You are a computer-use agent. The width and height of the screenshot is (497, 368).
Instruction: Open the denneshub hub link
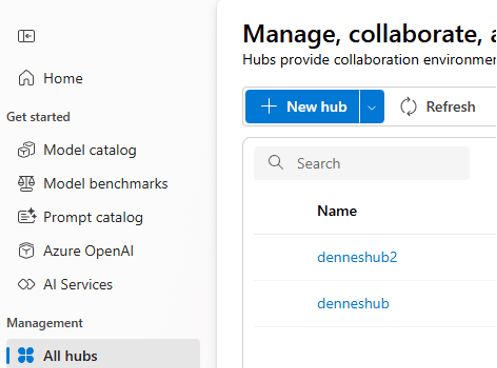pyautogui.click(x=353, y=303)
